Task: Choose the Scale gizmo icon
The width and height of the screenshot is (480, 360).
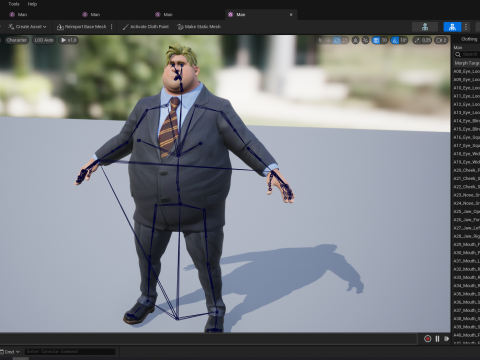Action: [x=345, y=40]
